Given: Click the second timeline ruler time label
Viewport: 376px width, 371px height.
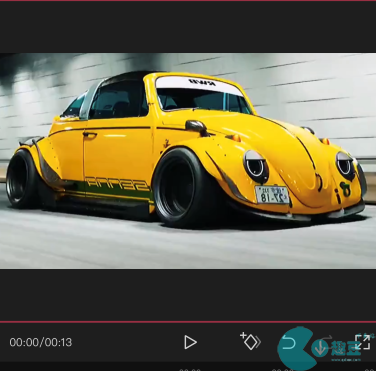Looking at the screenshot, I should tap(282, 369).
